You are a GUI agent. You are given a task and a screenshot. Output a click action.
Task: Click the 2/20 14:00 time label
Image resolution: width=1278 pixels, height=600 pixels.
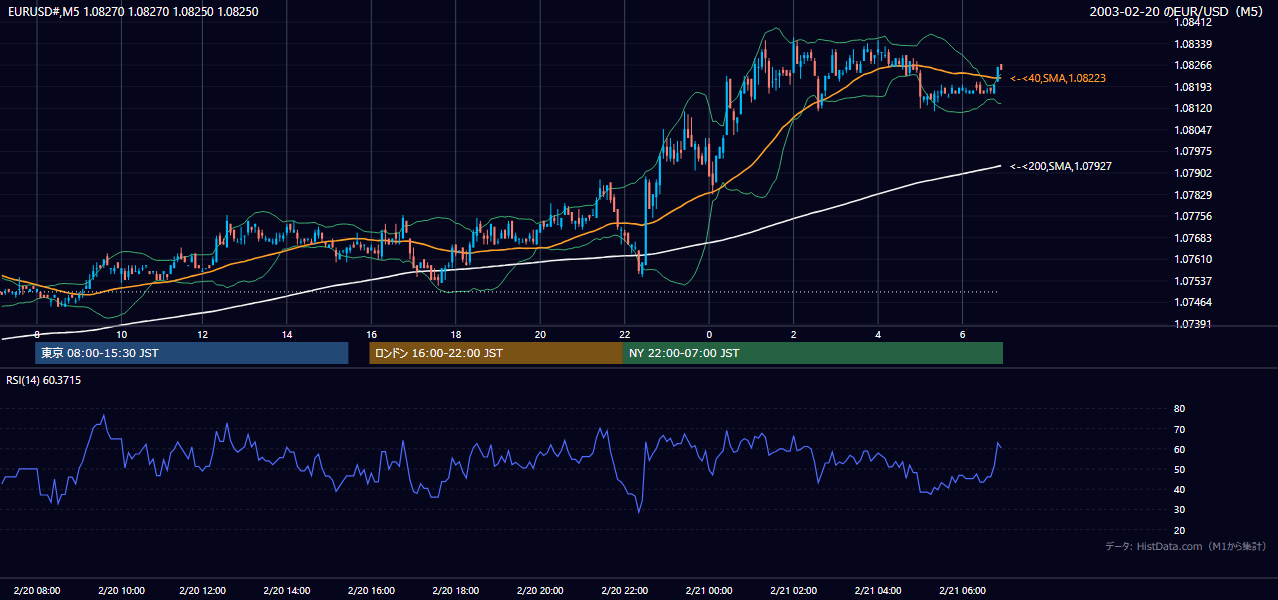[x=287, y=590]
